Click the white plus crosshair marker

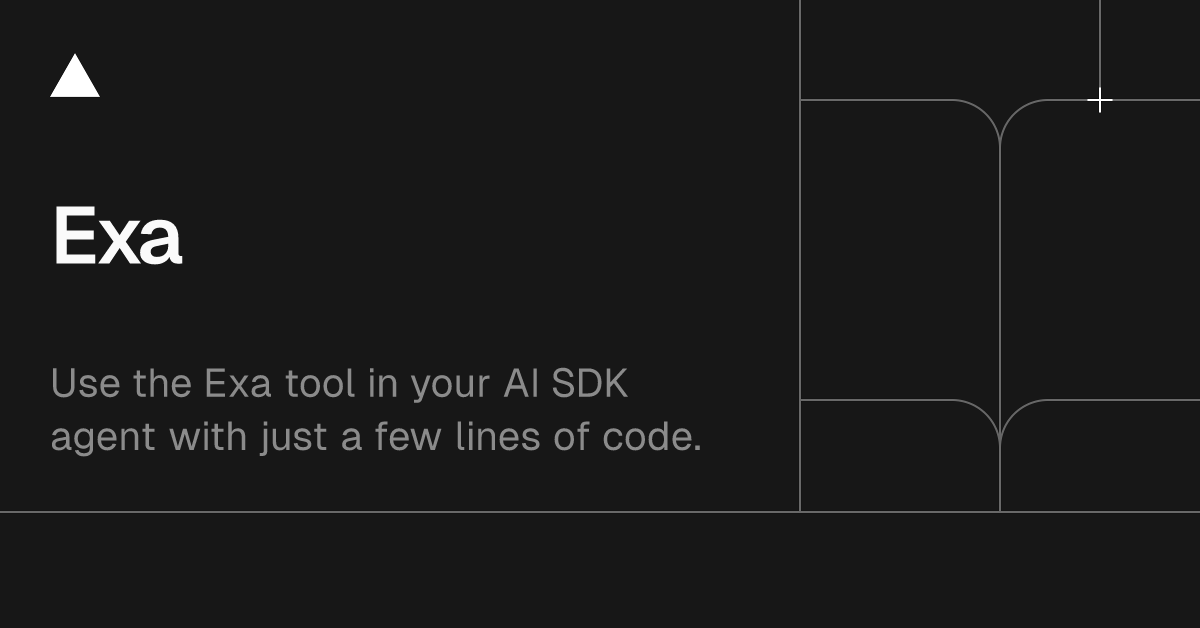click(x=1100, y=101)
